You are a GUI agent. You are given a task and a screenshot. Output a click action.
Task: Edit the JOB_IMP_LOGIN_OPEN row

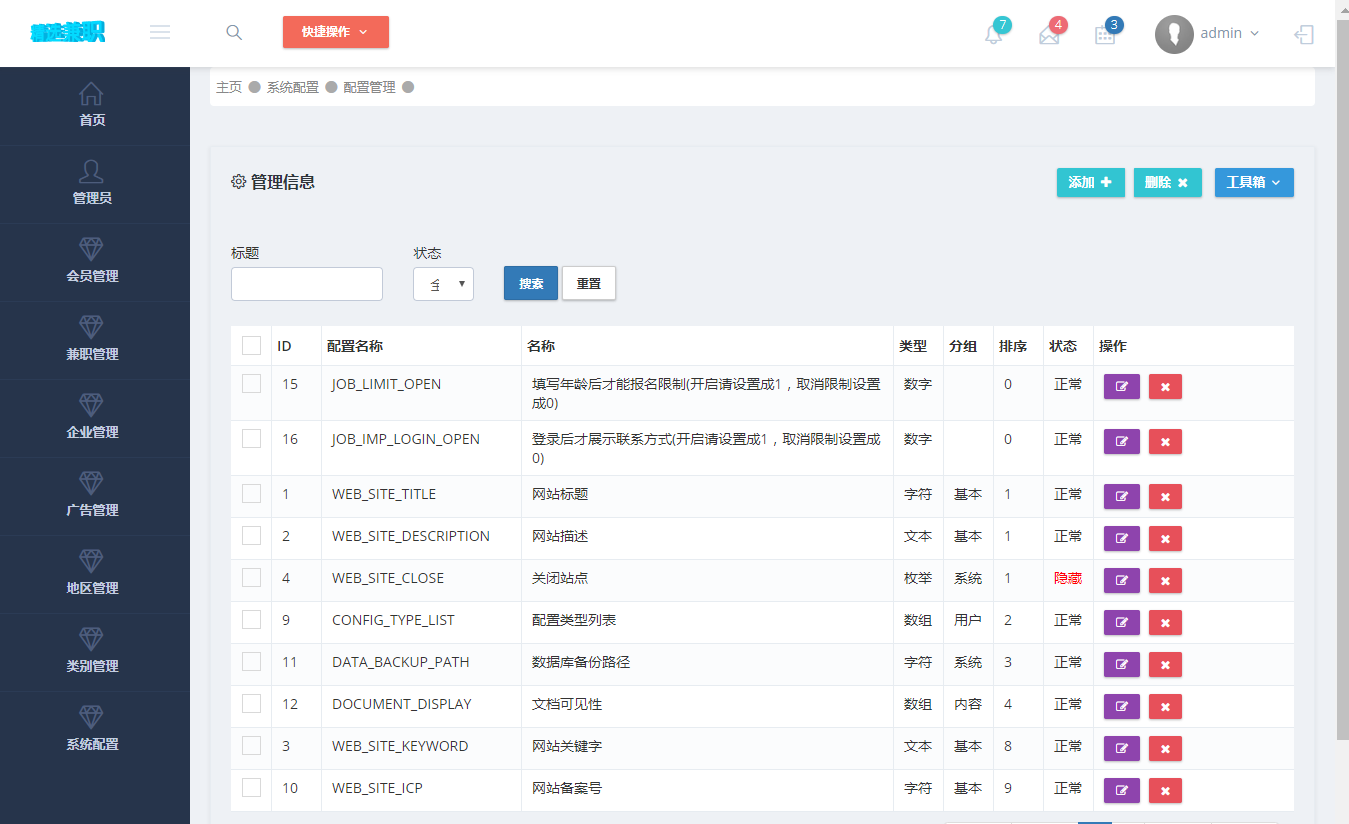[1122, 441]
